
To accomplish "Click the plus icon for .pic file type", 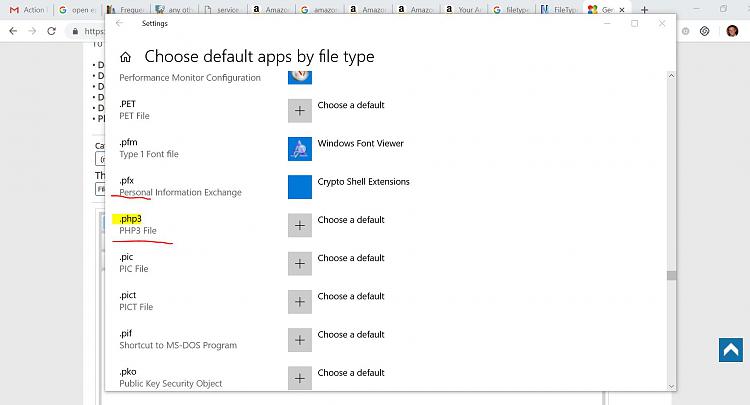I will (300, 264).
